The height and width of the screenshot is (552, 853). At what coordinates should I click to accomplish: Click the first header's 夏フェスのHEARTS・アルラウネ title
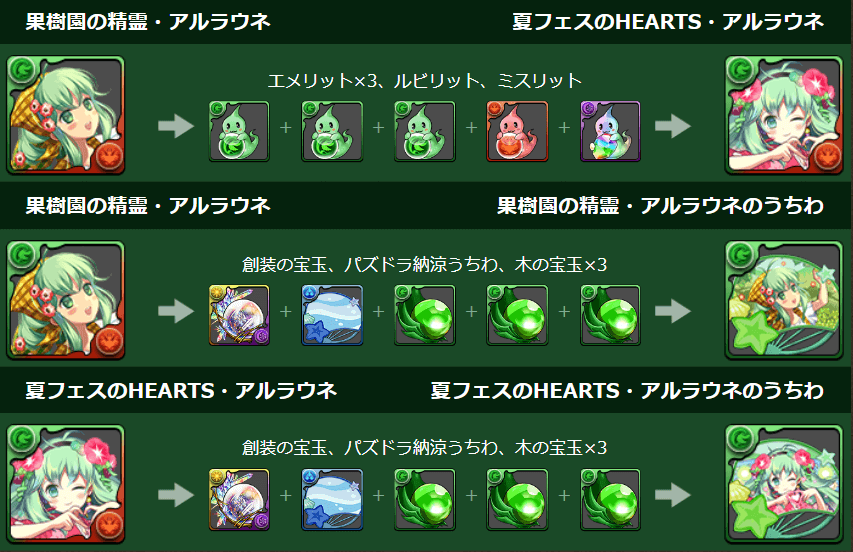coord(667,22)
